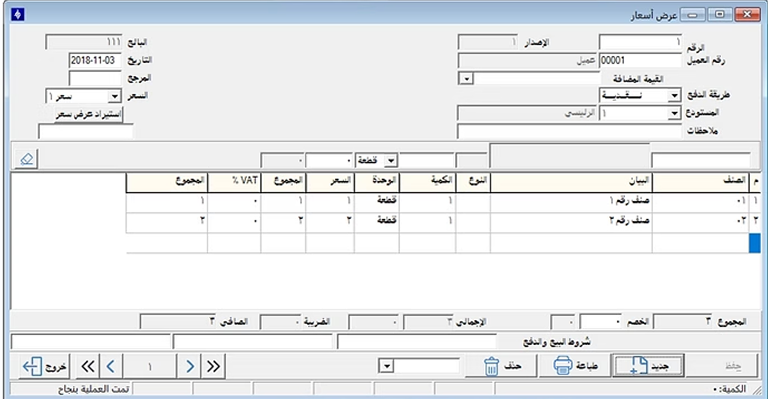Click the VAT % column header
This screenshot has height=399, width=768.
pos(234,181)
